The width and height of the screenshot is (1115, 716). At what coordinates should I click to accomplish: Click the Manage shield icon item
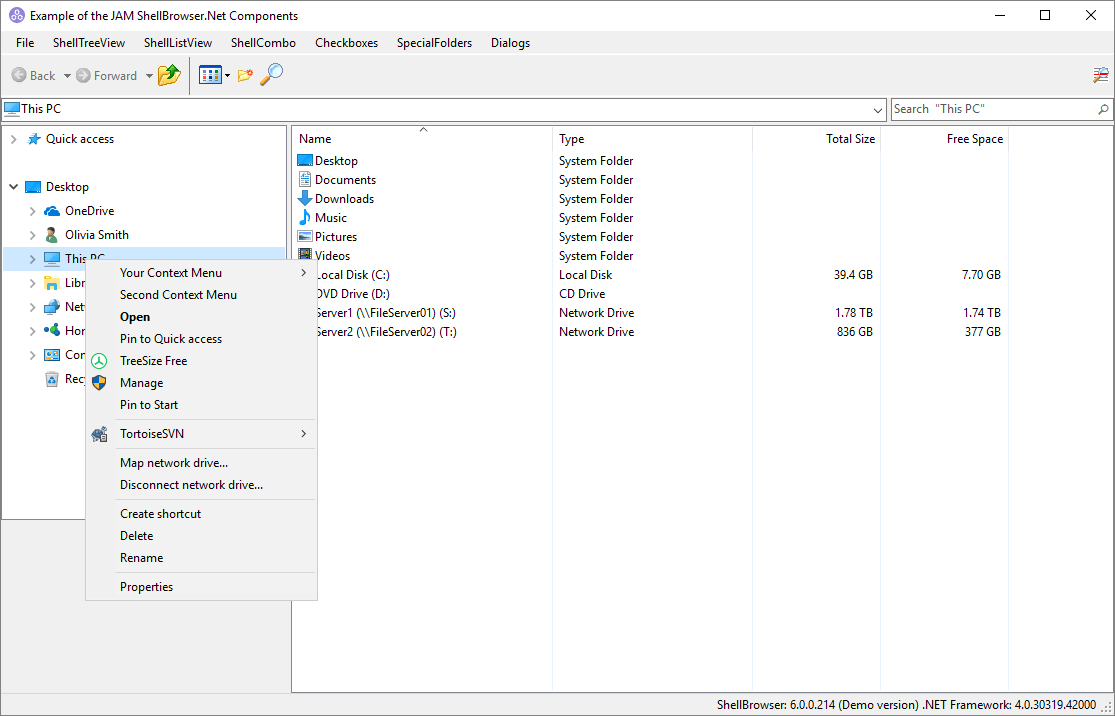[99, 383]
